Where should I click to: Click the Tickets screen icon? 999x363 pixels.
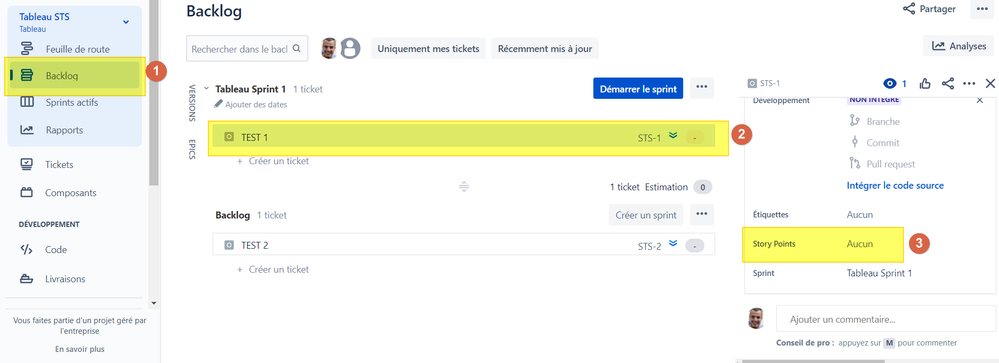click(x=27, y=164)
